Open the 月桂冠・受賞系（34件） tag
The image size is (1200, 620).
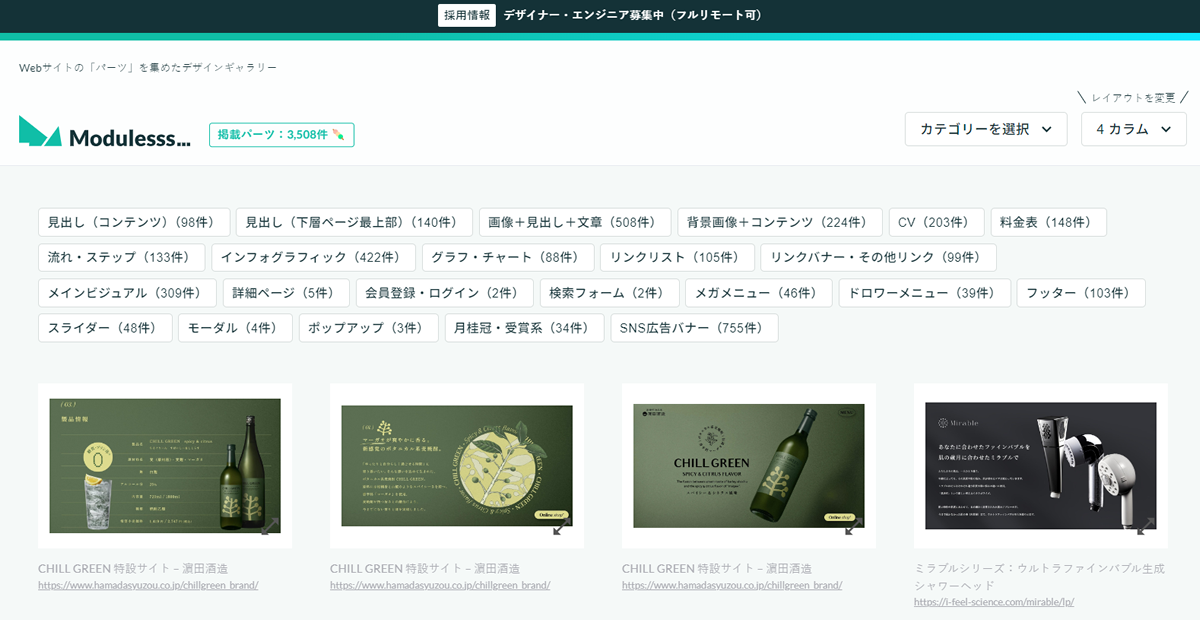pyautogui.click(x=525, y=328)
